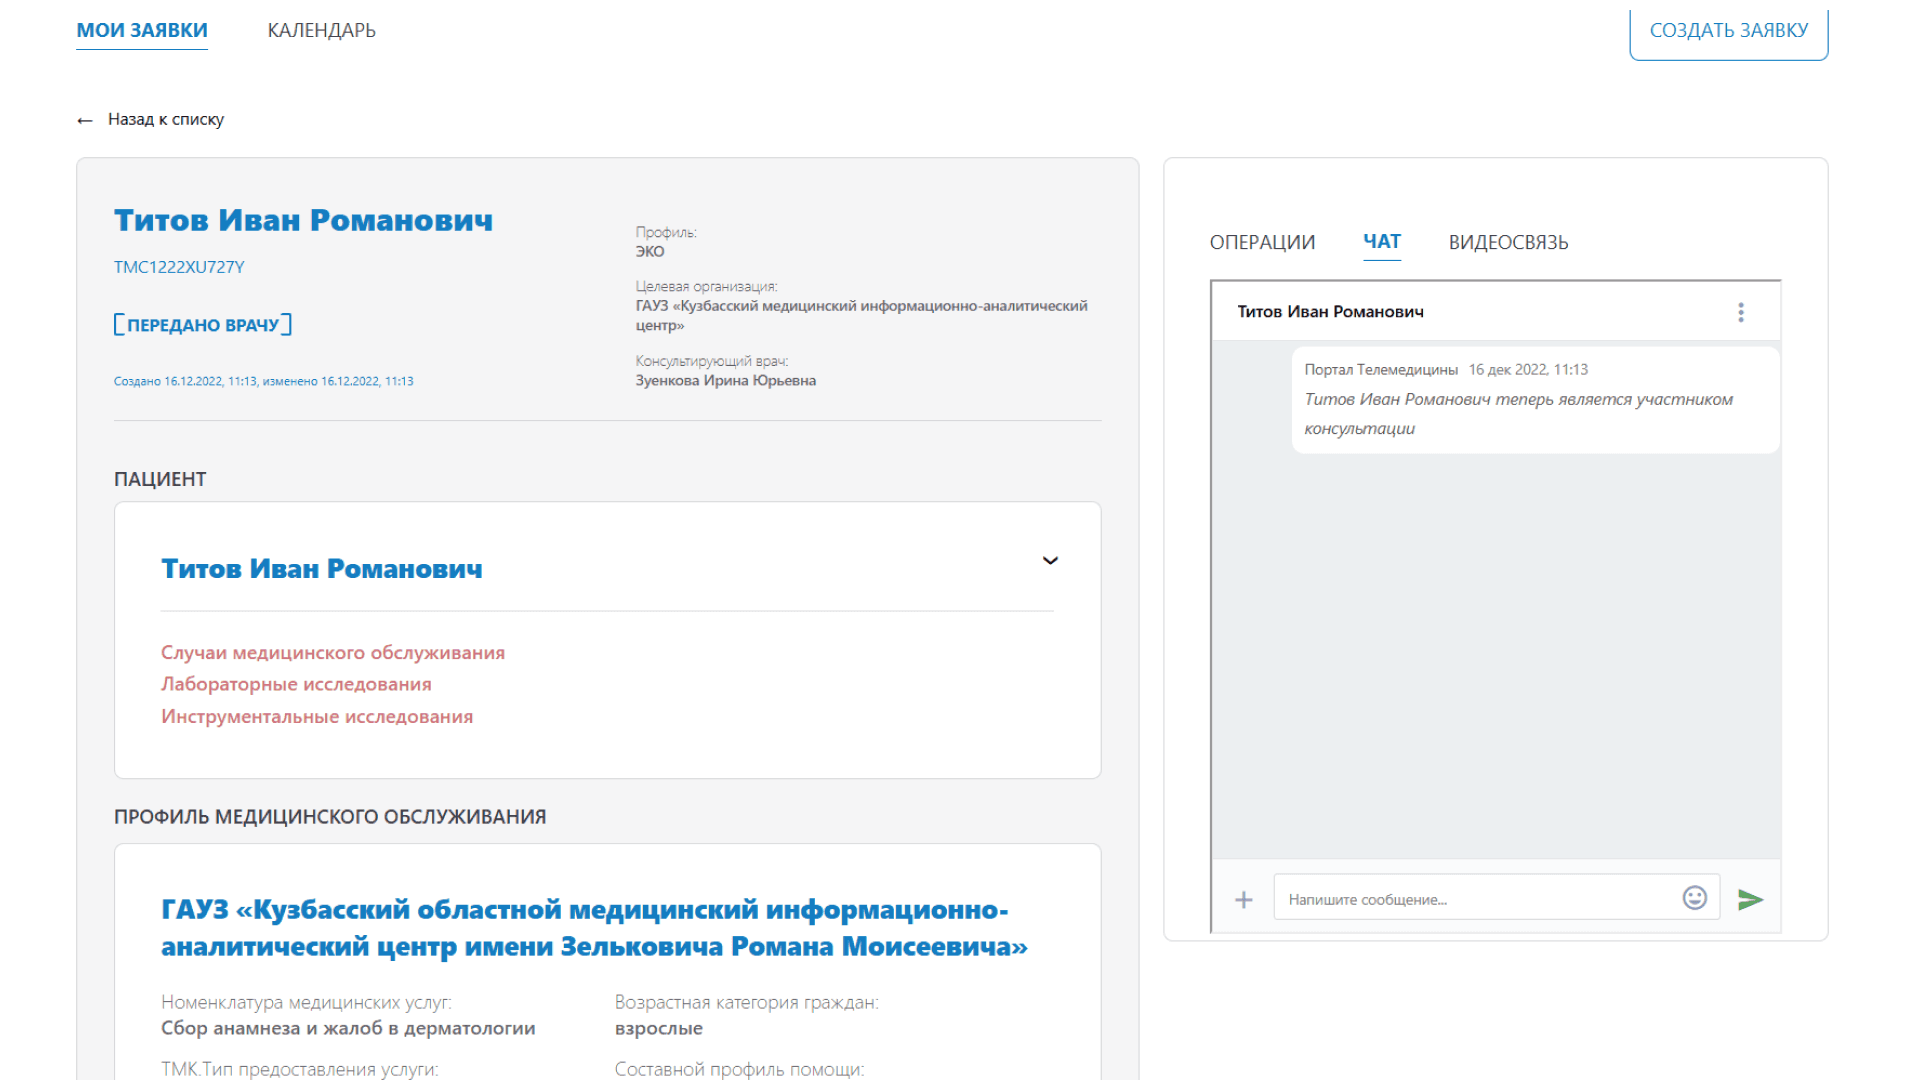Switch to the ОПЕРАЦИИ tab
Image resolution: width=1920 pixels, height=1080 pixels.
coord(1262,242)
